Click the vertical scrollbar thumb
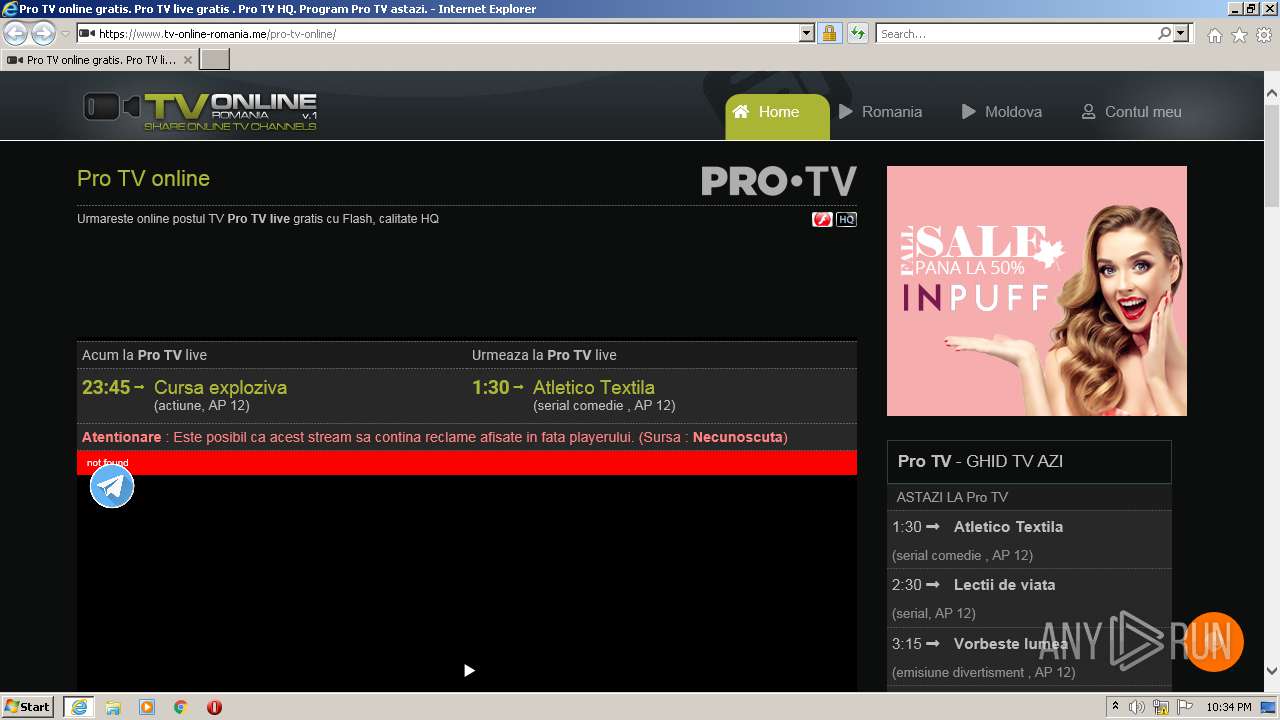Screen dimensions: 1280x720 pyautogui.click(x=1271, y=156)
